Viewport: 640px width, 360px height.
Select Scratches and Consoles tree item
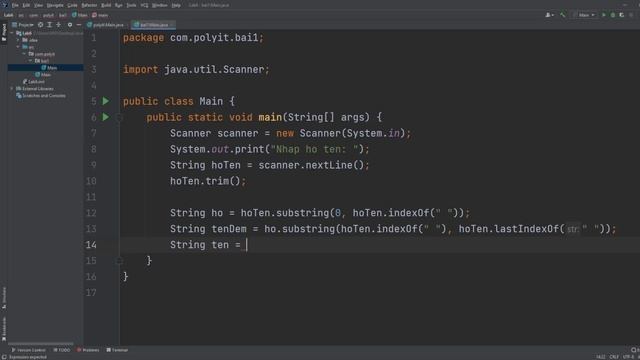[41, 96]
